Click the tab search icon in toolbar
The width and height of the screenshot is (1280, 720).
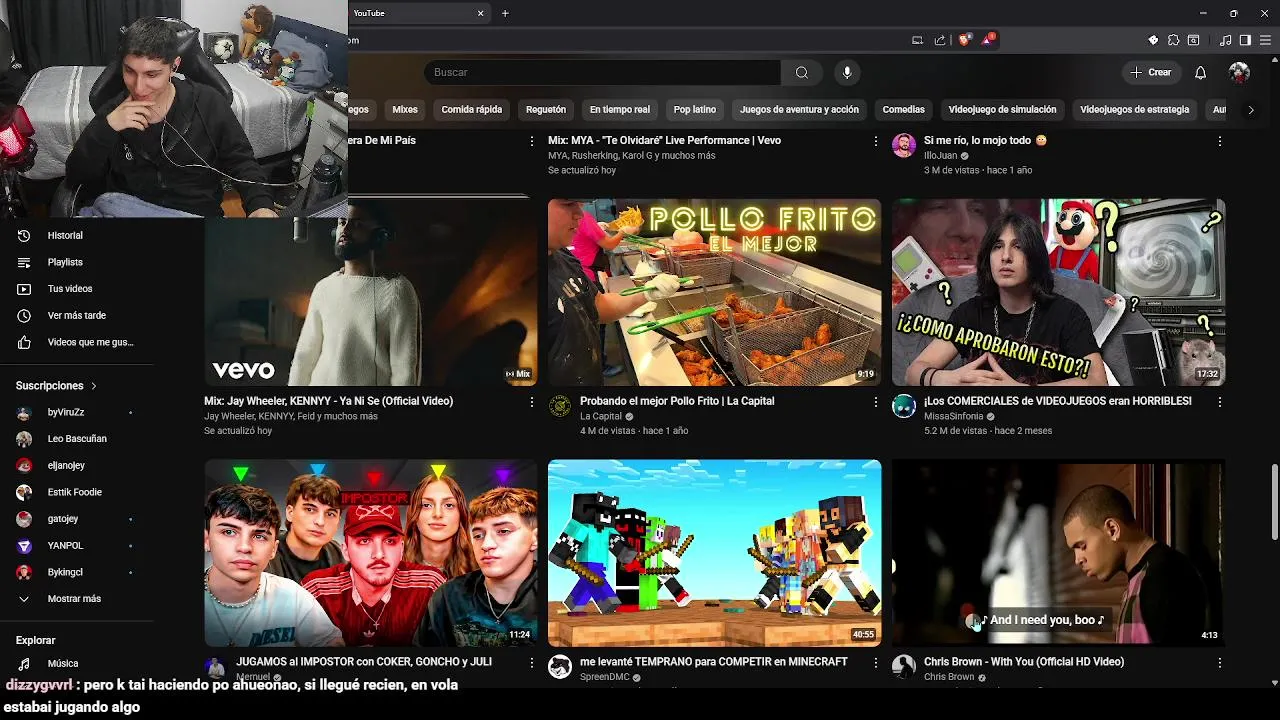pos(1193,40)
